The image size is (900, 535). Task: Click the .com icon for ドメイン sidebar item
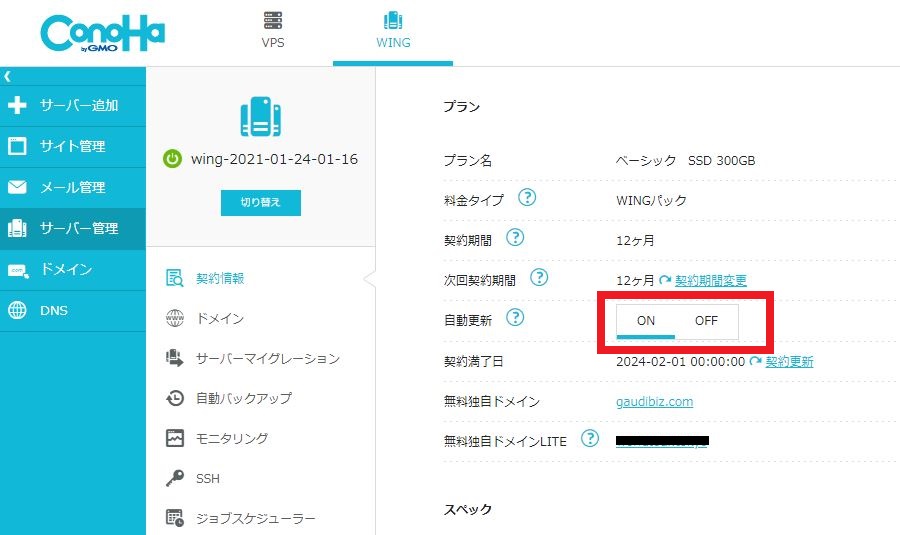pos(18,270)
